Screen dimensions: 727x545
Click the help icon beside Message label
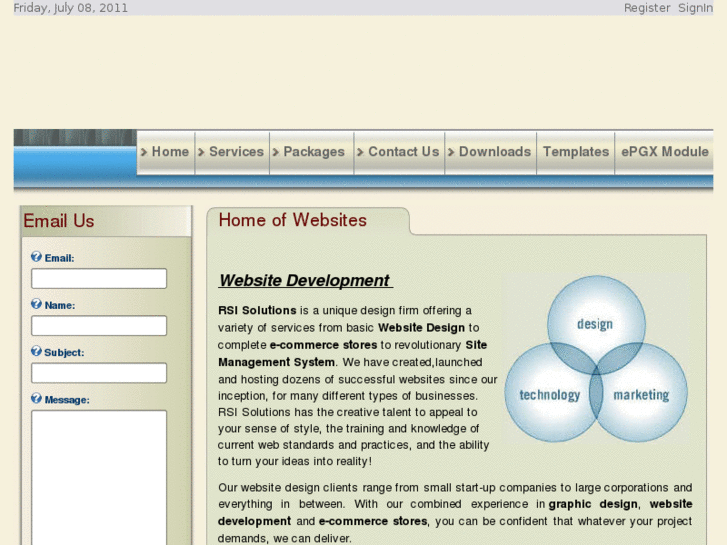[36, 398]
